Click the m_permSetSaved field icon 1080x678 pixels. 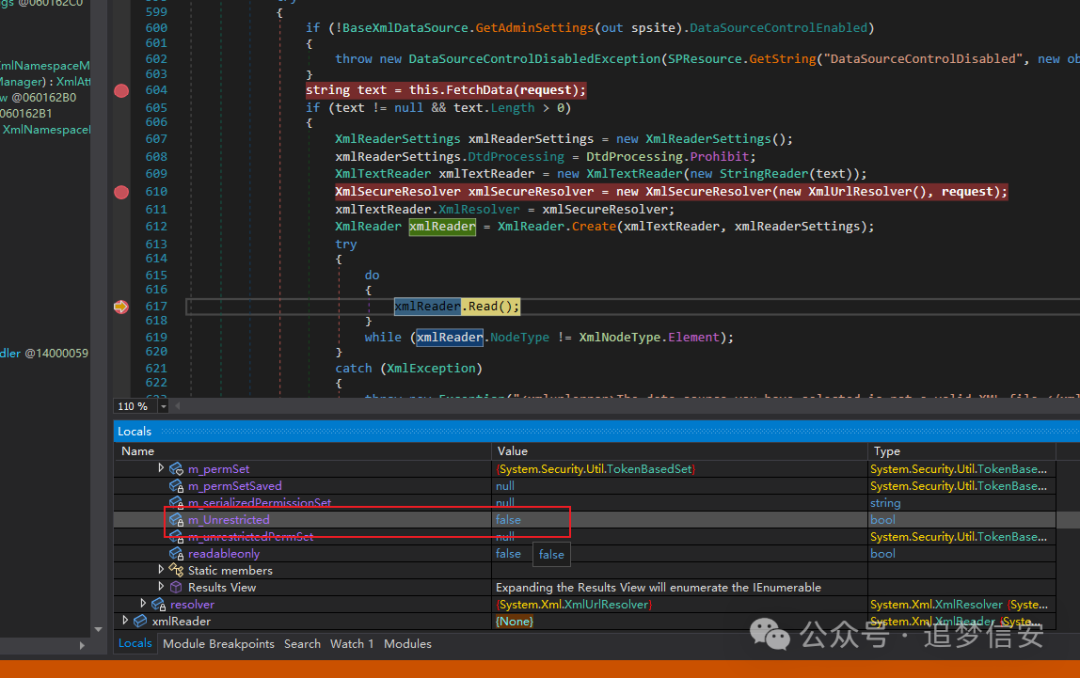[x=176, y=486]
